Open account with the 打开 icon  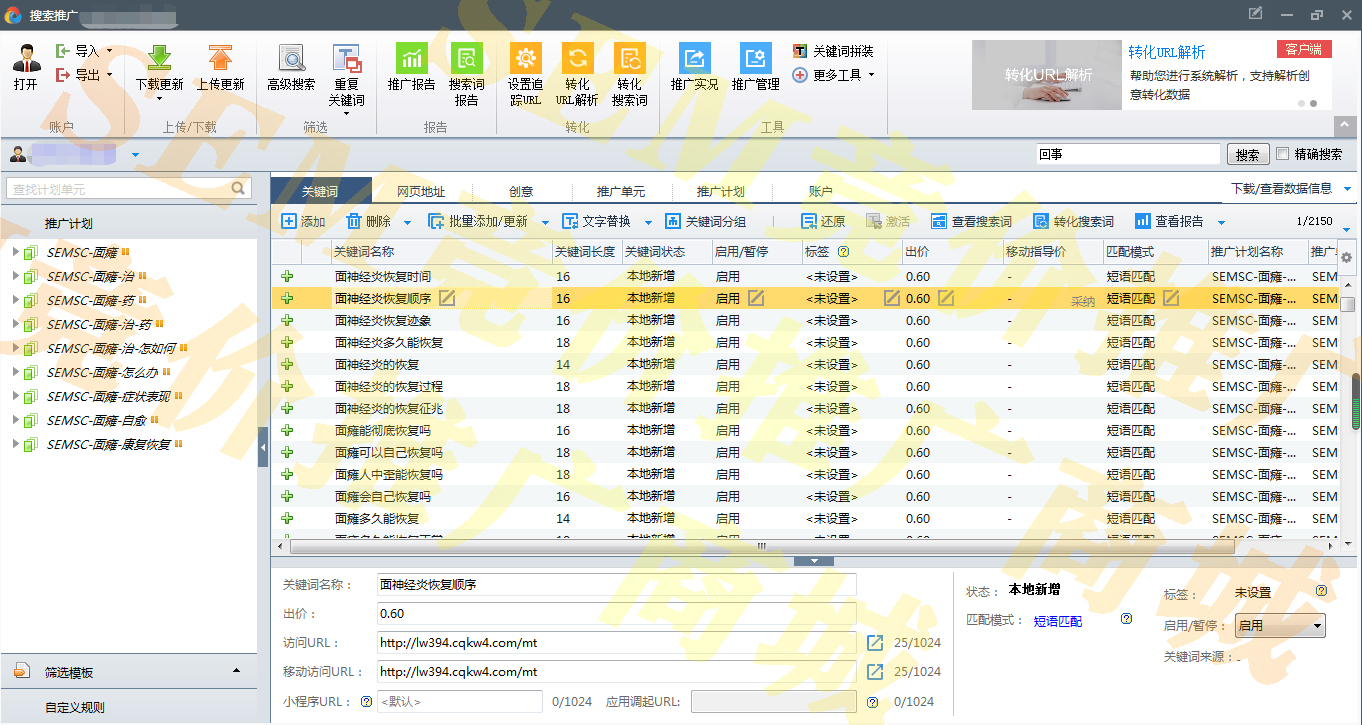26,59
